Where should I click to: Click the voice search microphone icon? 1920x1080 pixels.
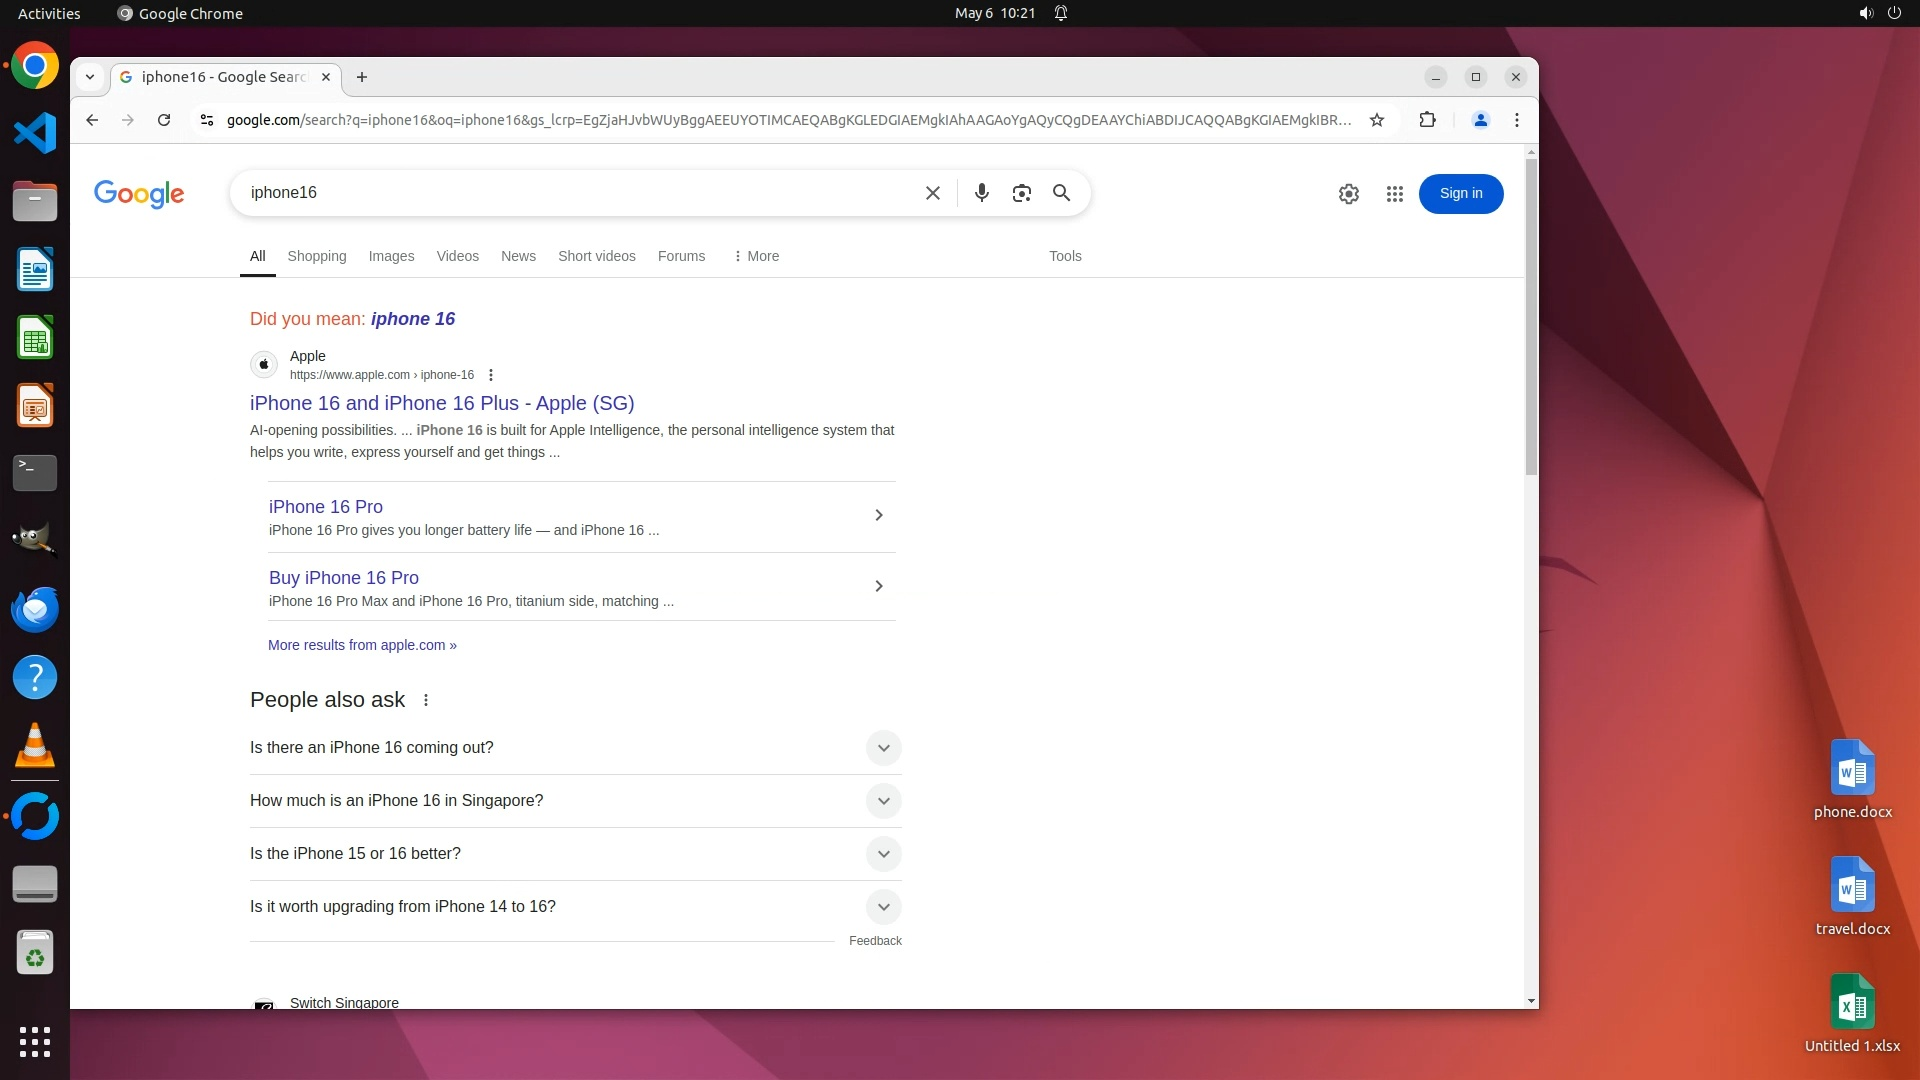pyautogui.click(x=981, y=193)
